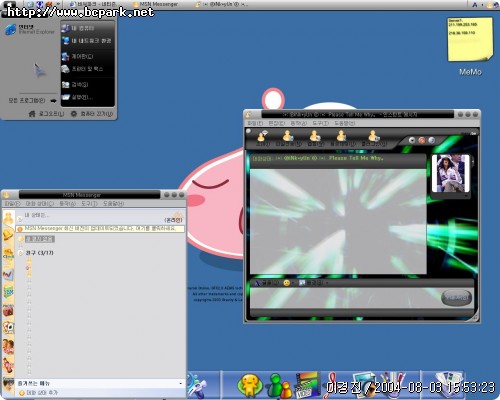Launch the MSN buddies dock icon
Screen dimensions: 500x400
(x=279, y=385)
